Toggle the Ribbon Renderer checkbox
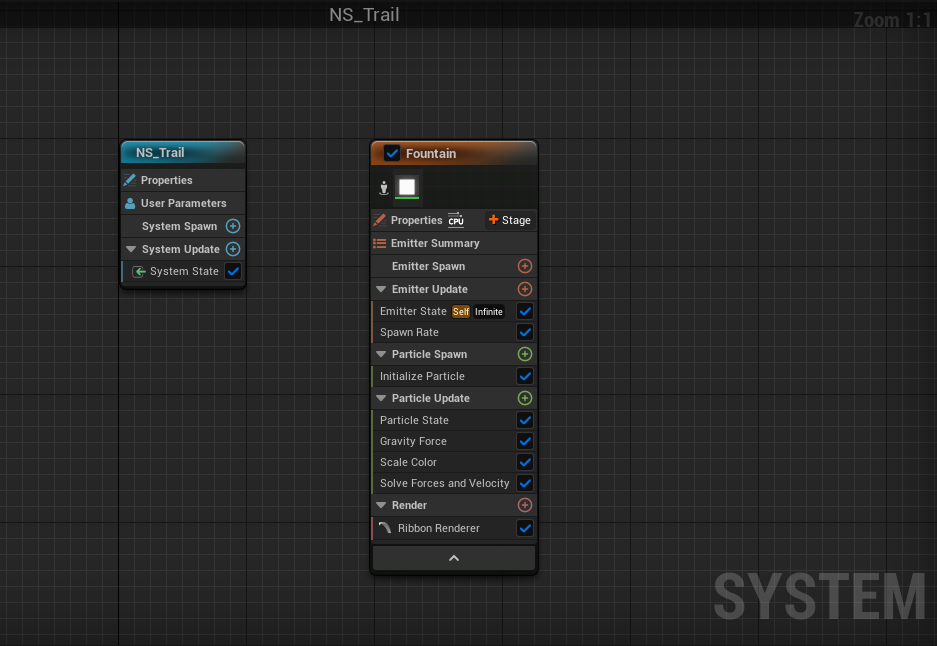937x646 pixels. pos(525,528)
